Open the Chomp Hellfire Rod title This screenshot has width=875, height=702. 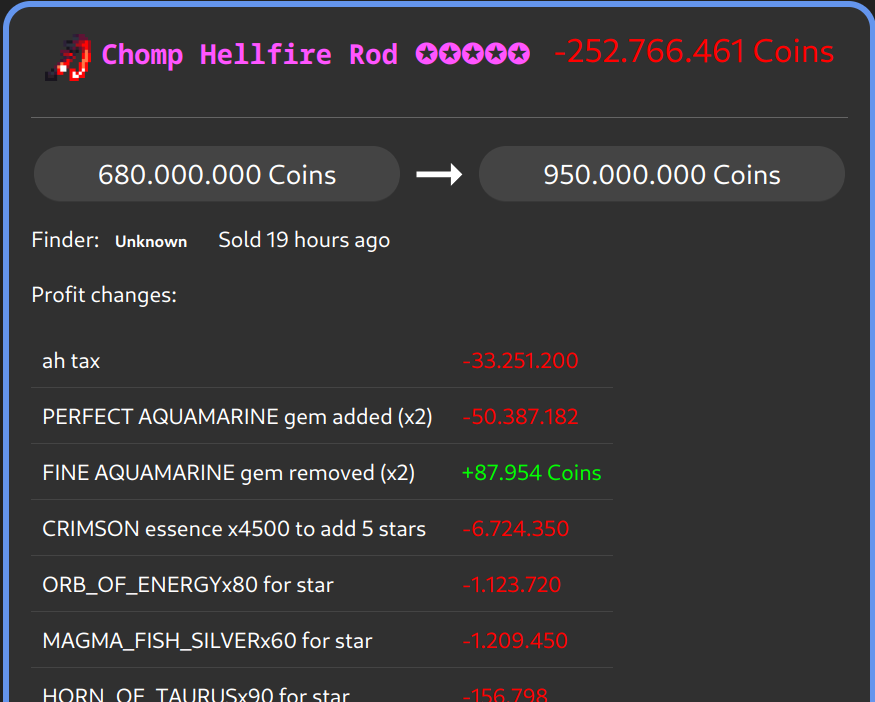pos(250,54)
